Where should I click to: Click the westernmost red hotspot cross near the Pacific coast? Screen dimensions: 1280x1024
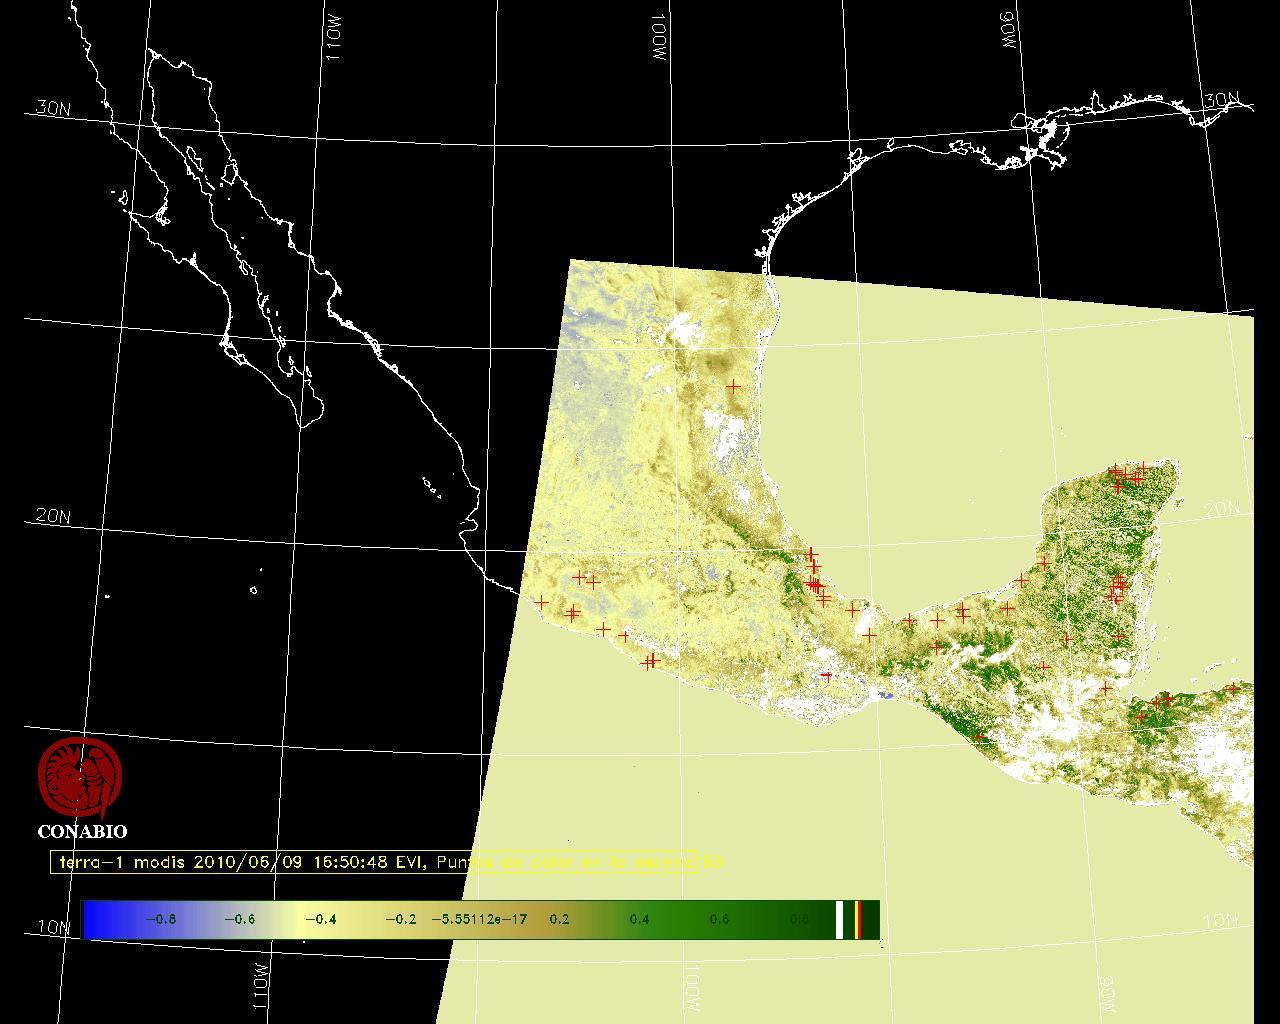tap(542, 602)
